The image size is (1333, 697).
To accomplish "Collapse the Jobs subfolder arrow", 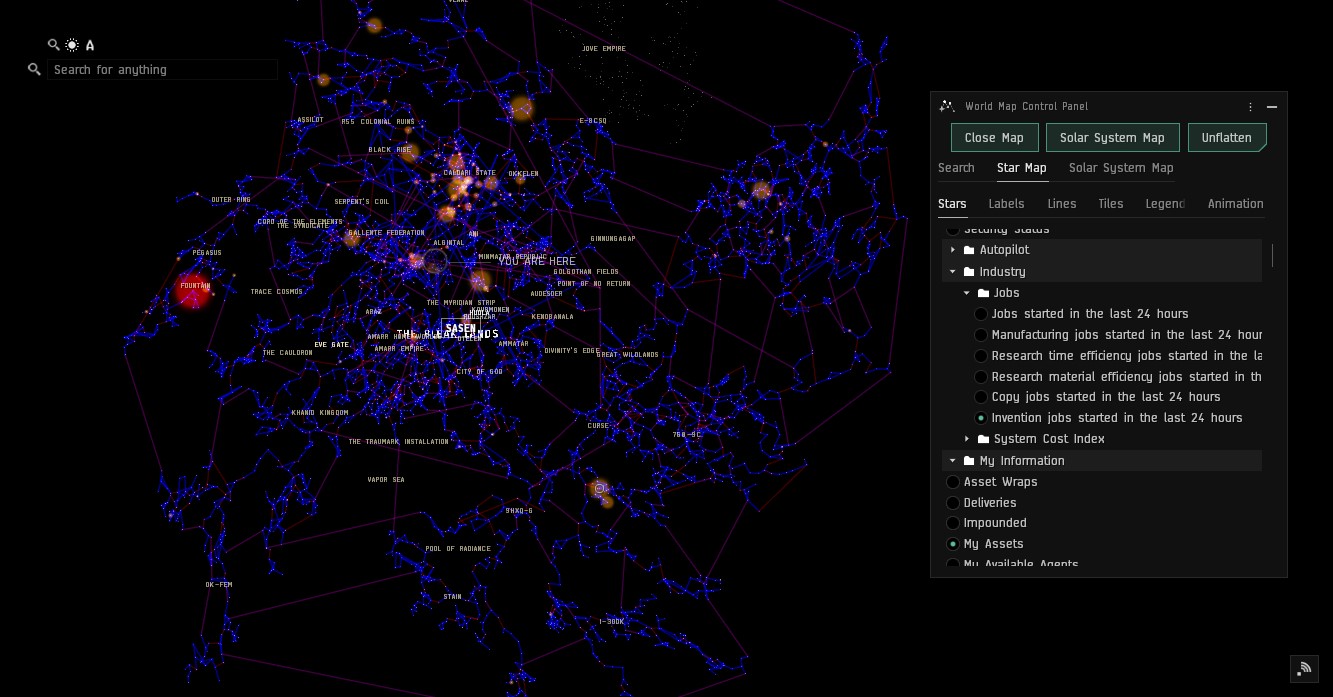I will click(x=967, y=293).
